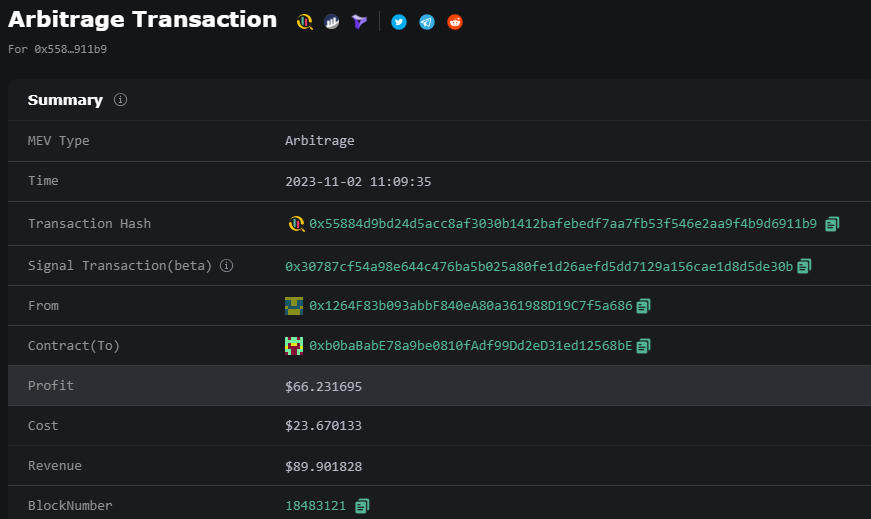This screenshot has width=871, height=519.
Task: Select the MEV Type value Arbitrage
Action: pos(320,141)
